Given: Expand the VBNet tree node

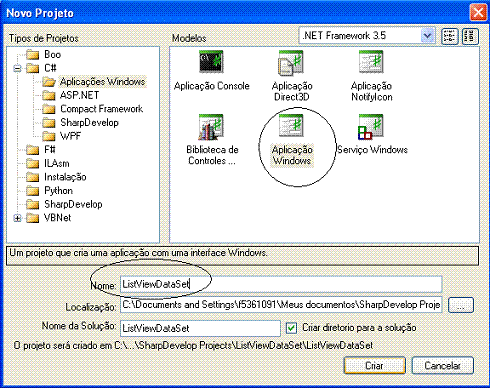Looking at the screenshot, I should (17, 218).
